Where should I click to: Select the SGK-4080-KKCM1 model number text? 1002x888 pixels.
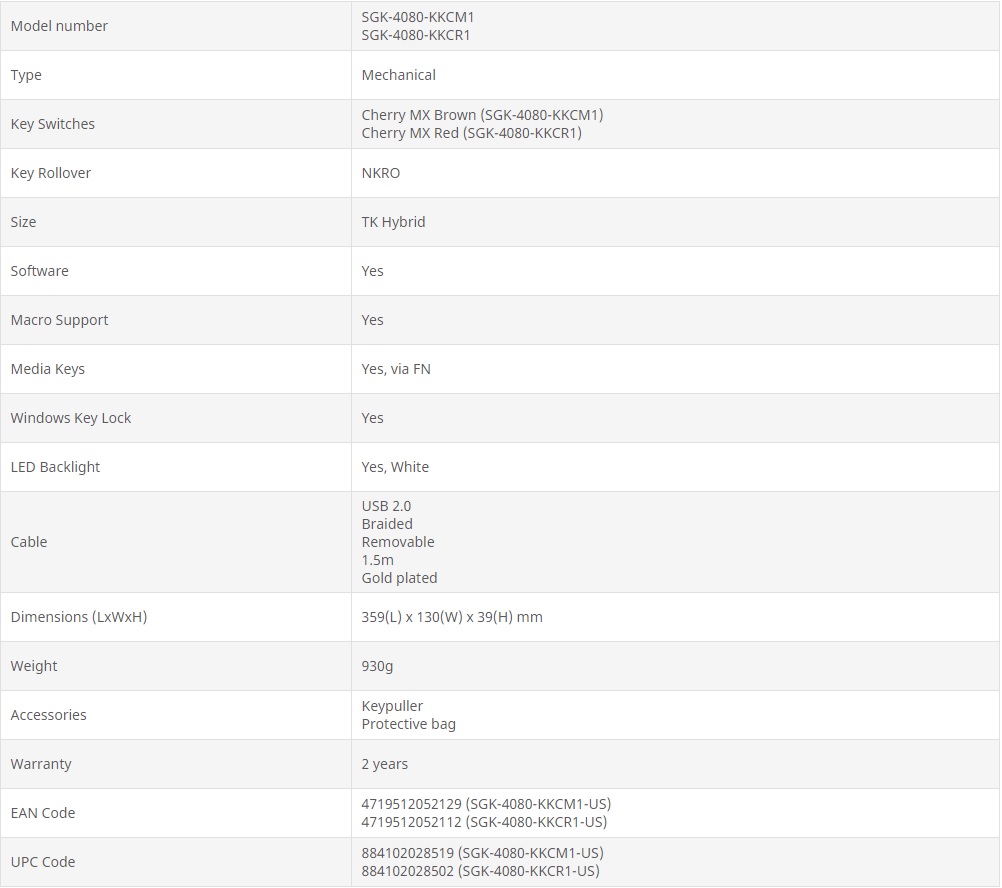pyautogui.click(x=416, y=17)
